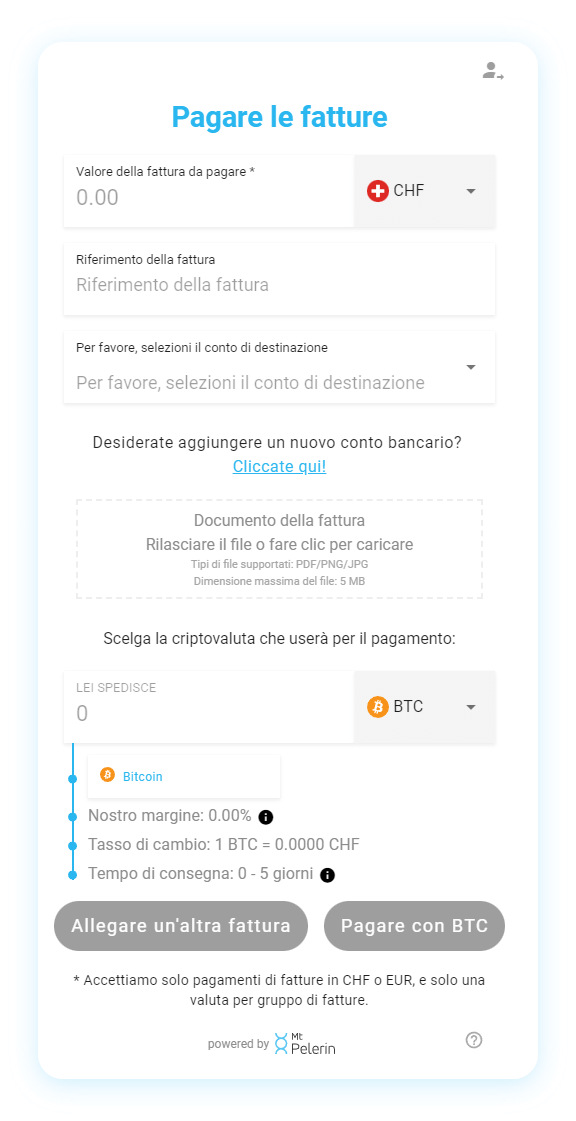
Task: Click the Bitcoin icon inside the Bitcoin chip
Action: [109, 776]
